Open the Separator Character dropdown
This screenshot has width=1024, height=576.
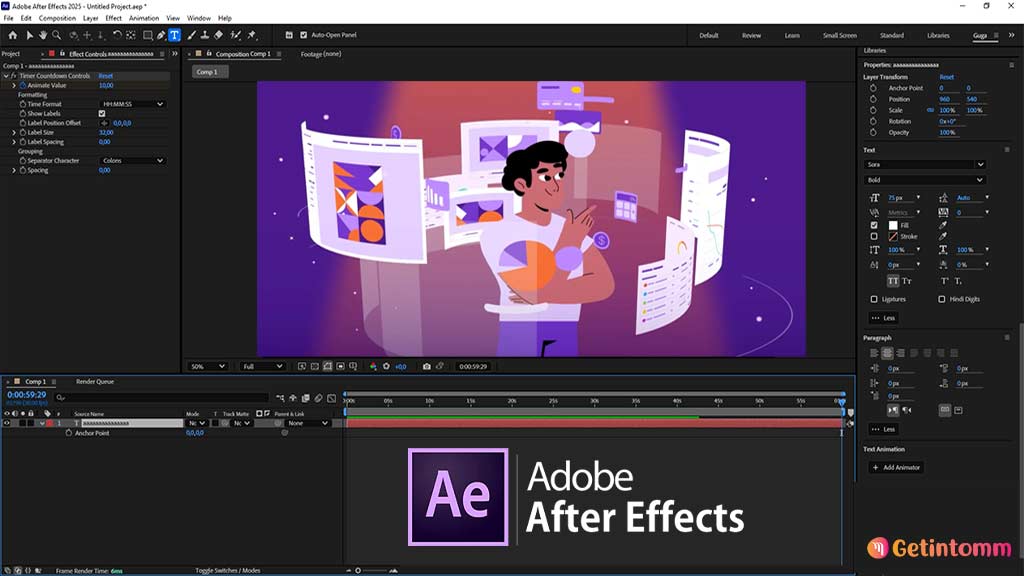pyautogui.click(x=133, y=161)
